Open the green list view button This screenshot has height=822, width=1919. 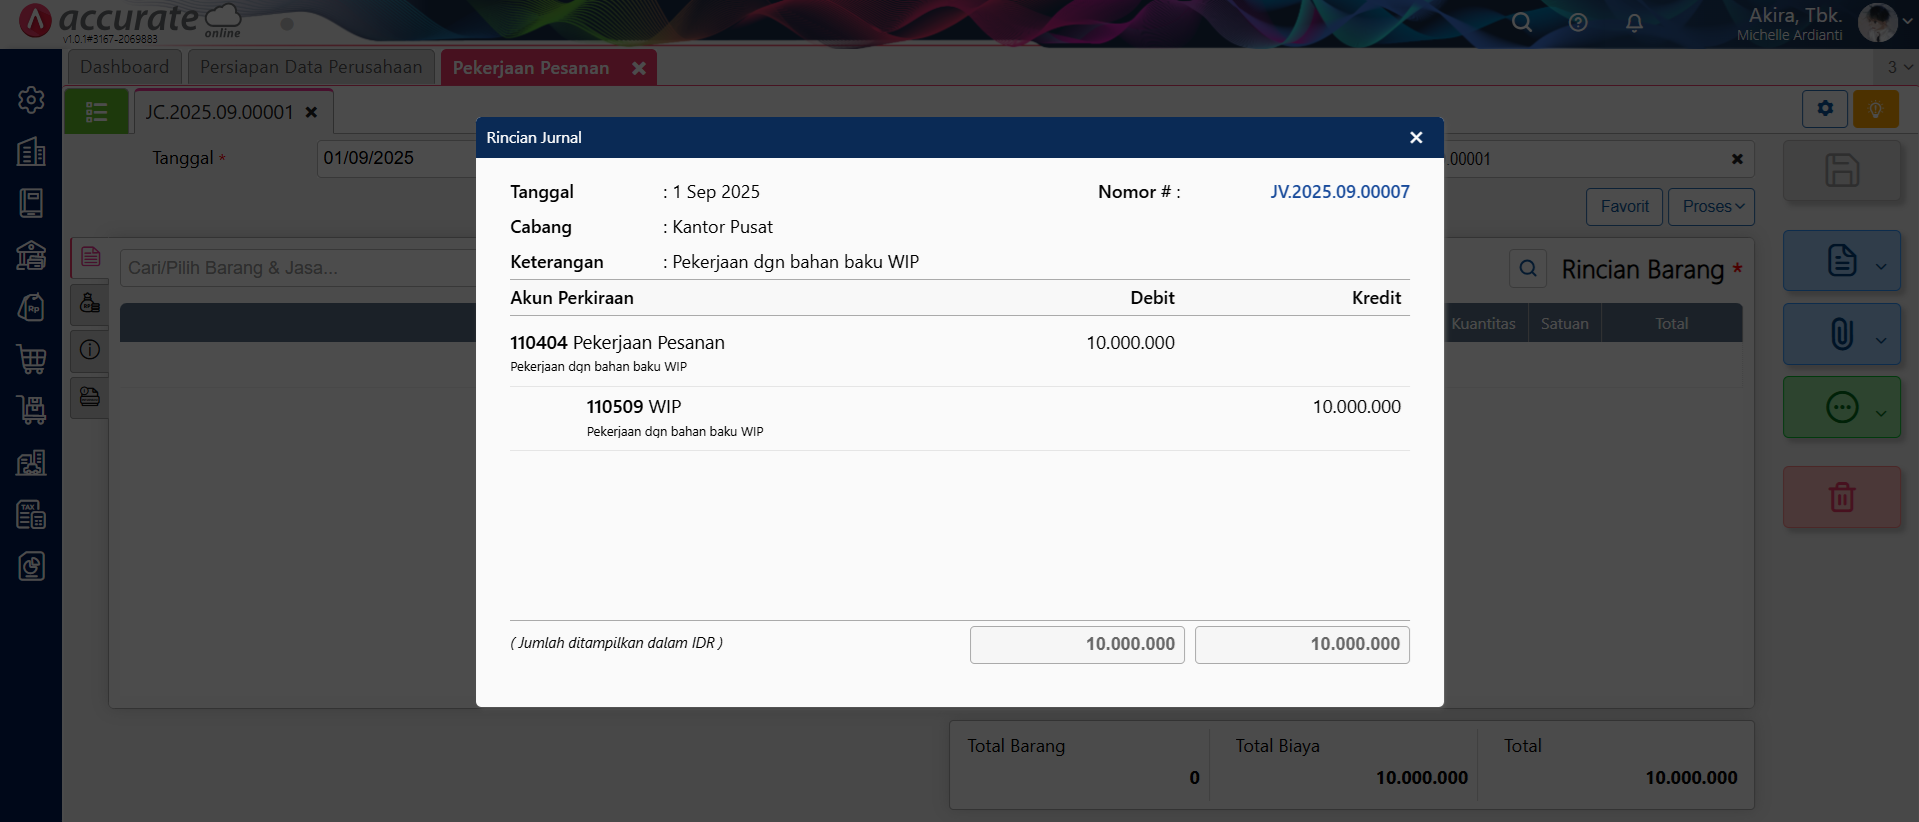point(96,112)
